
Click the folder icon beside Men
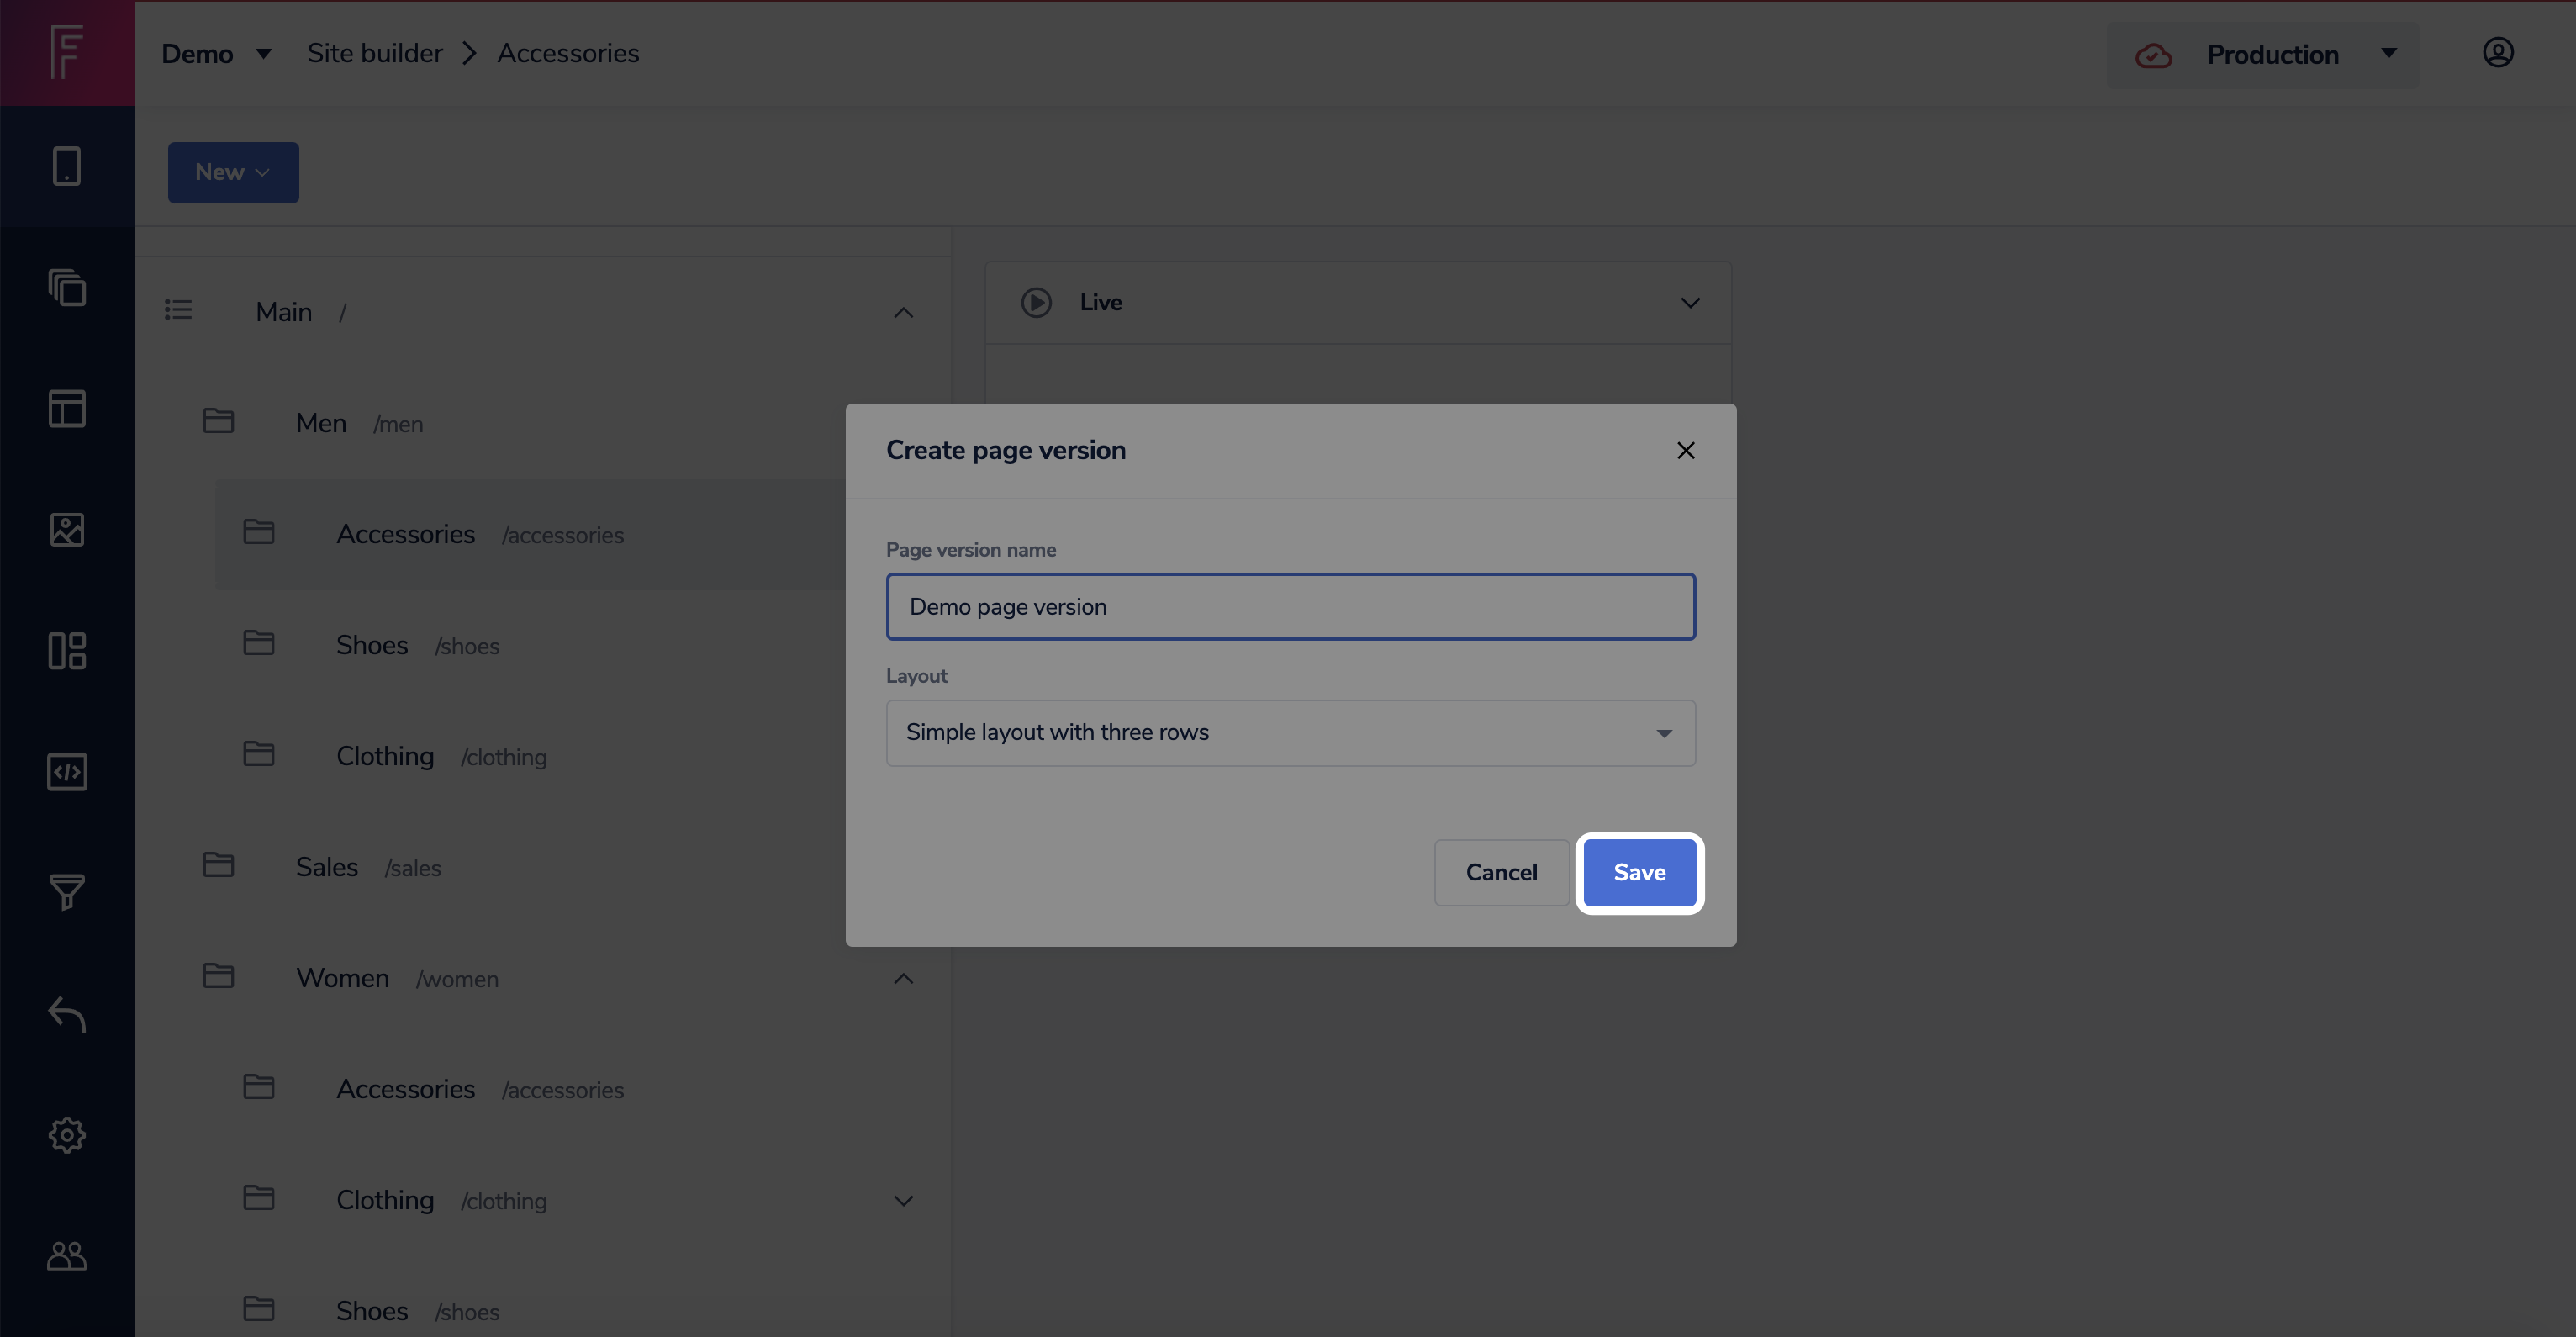218,421
